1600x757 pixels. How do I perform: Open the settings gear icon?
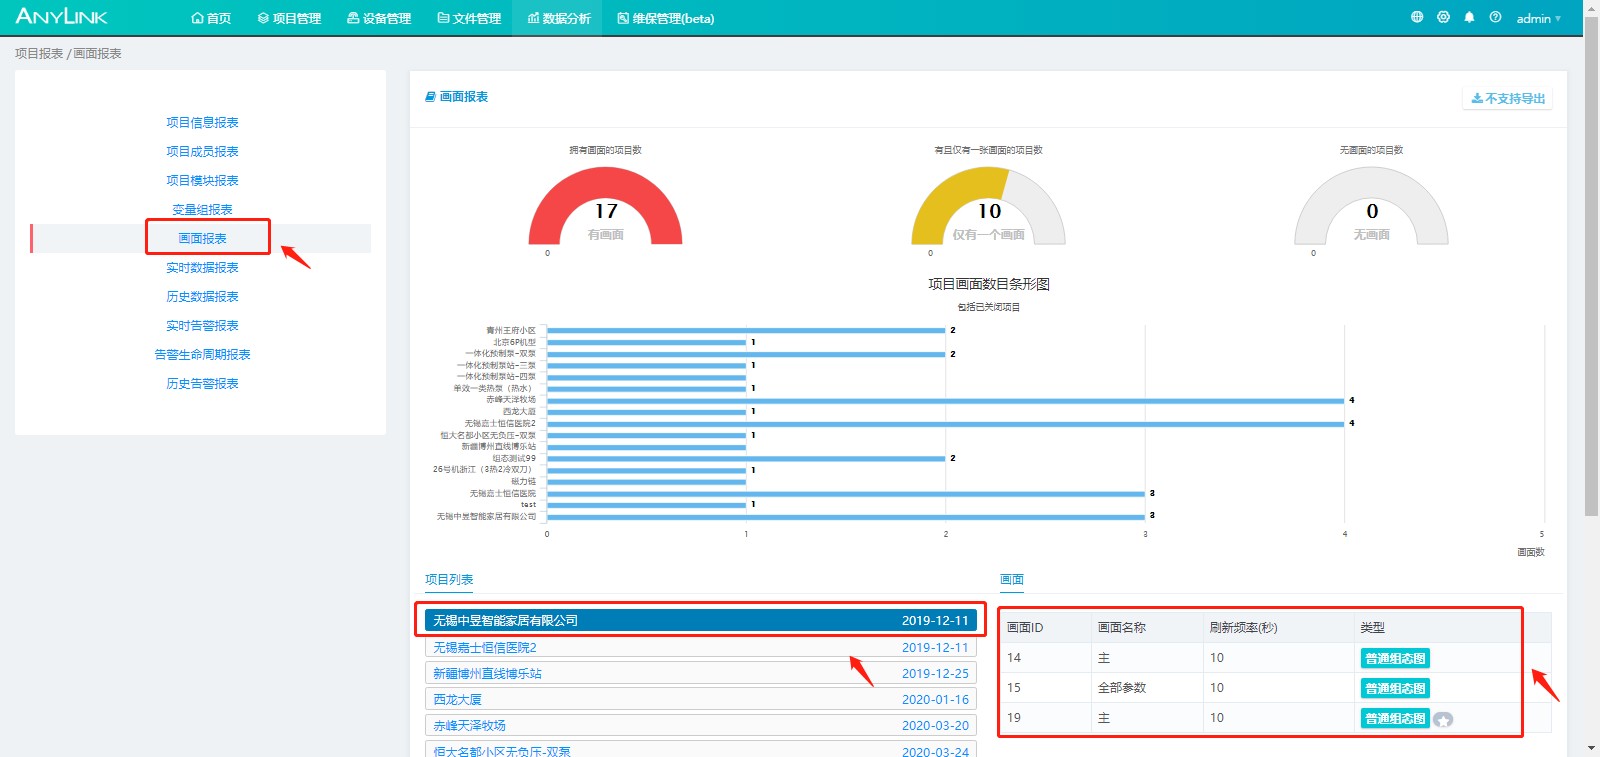click(1443, 17)
